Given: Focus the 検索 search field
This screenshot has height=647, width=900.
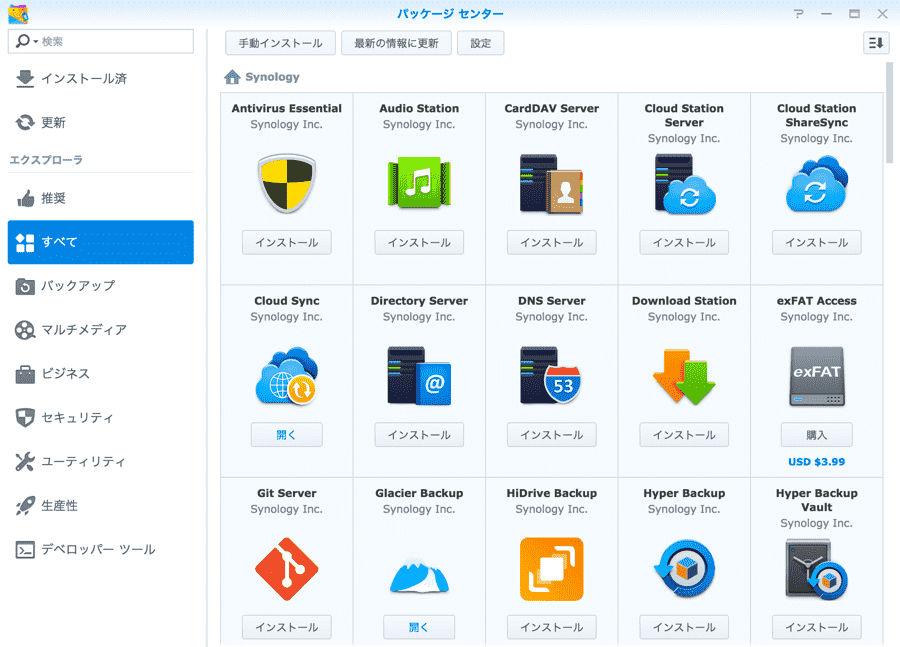Looking at the screenshot, I should pyautogui.click(x=101, y=41).
